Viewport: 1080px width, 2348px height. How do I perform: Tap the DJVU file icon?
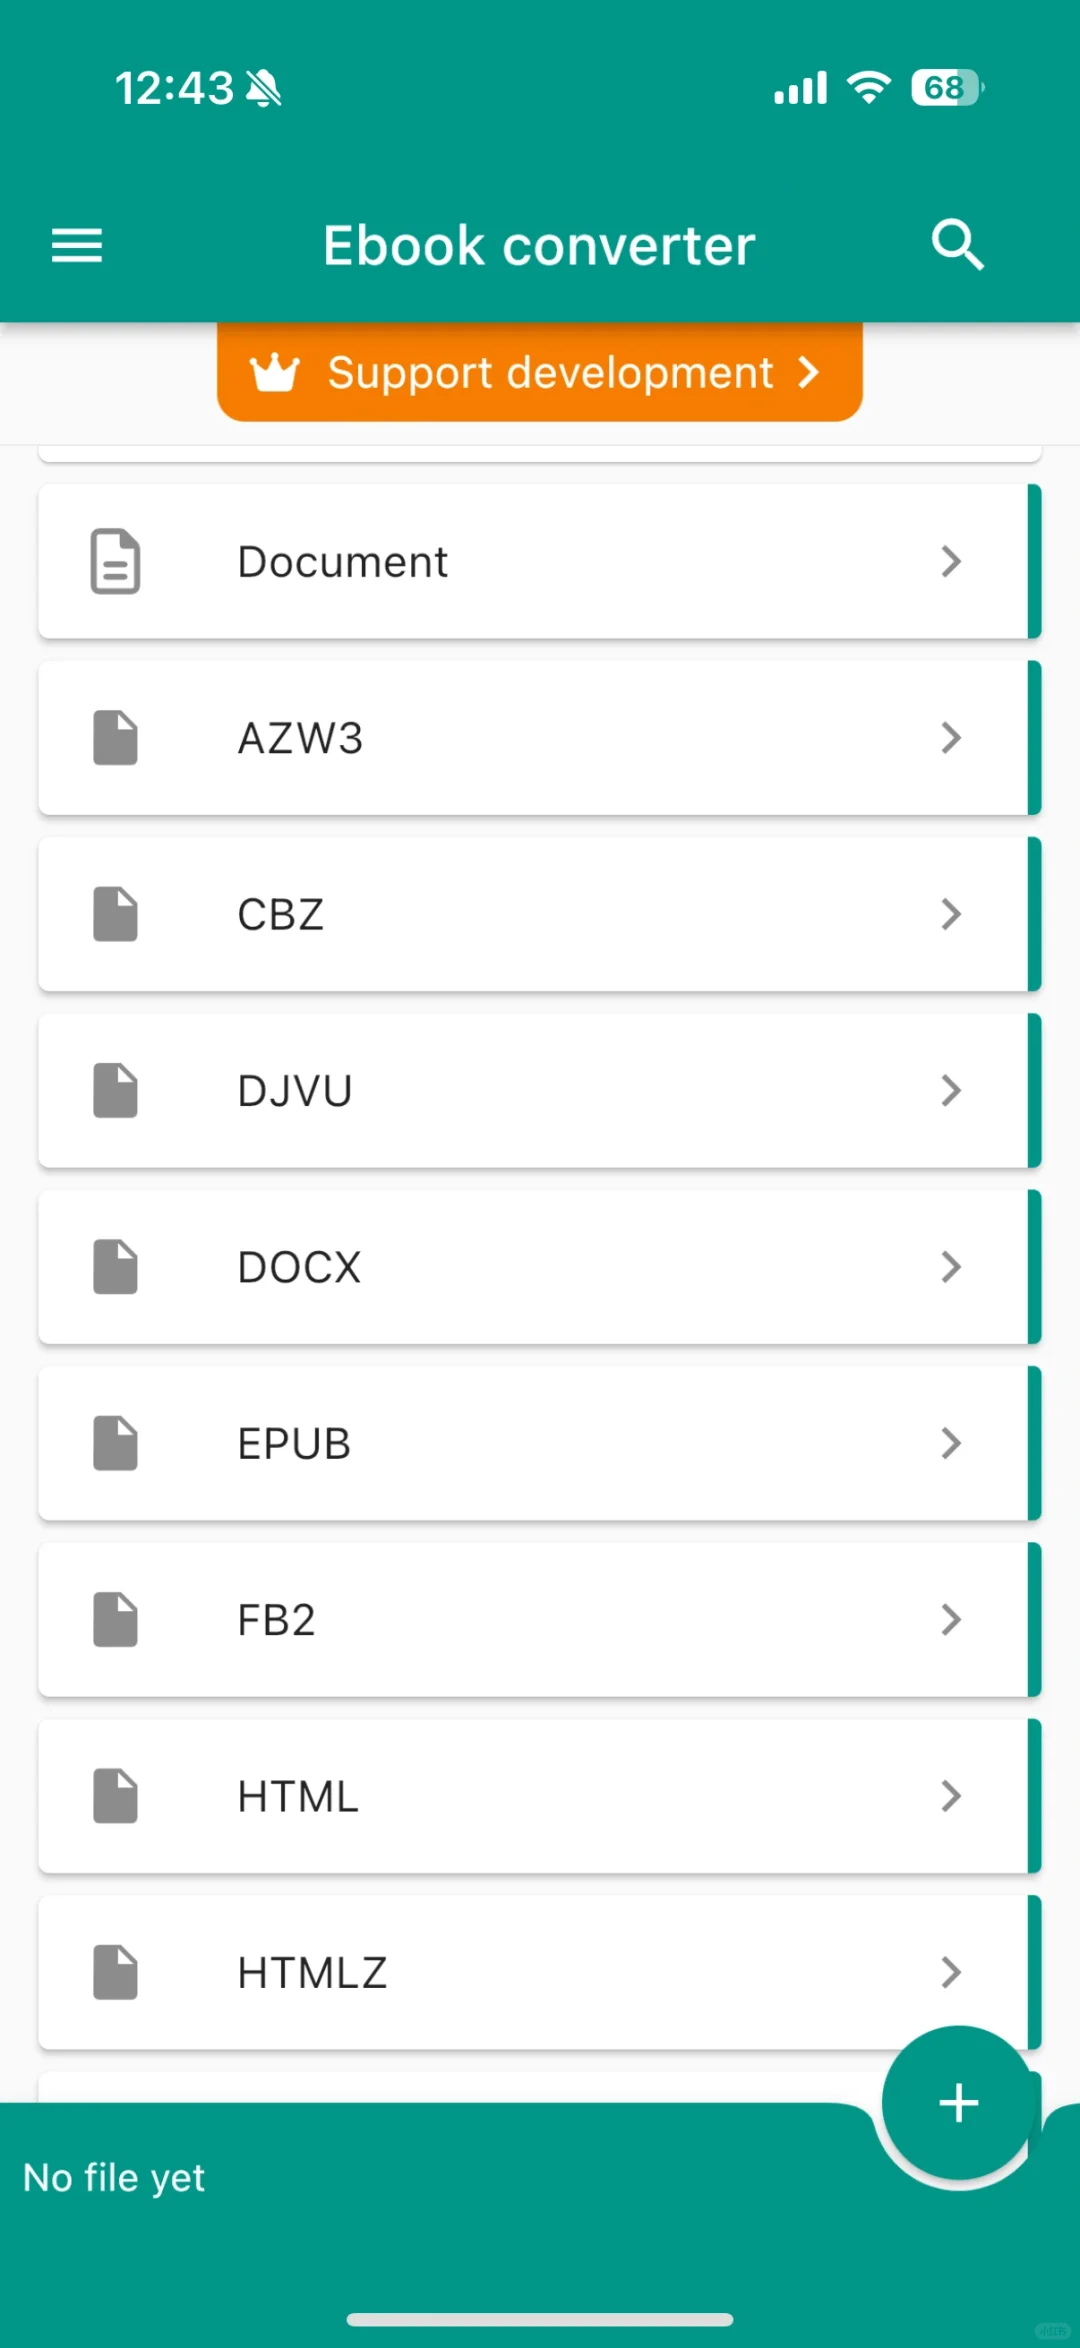115,1090
